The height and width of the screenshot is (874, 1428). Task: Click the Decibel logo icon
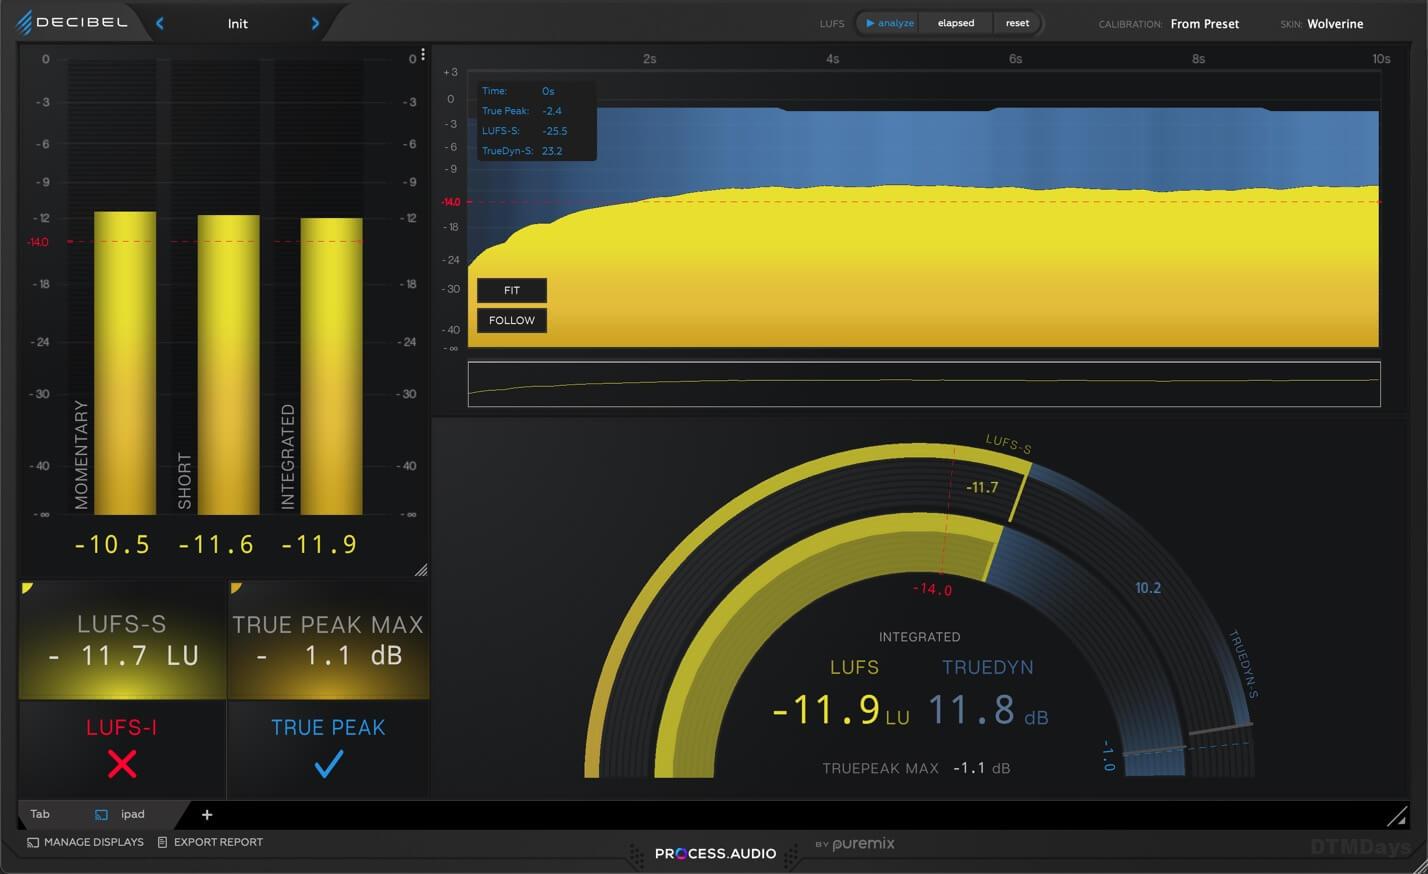point(22,22)
